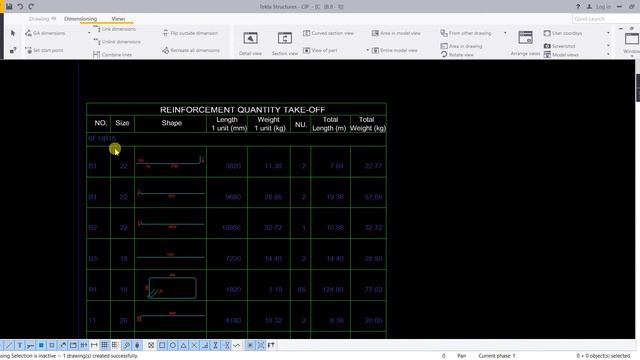The image size is (640, 360).
Task: Click the arrows icon ending the bottom toolbar
Action: (271, 345)
